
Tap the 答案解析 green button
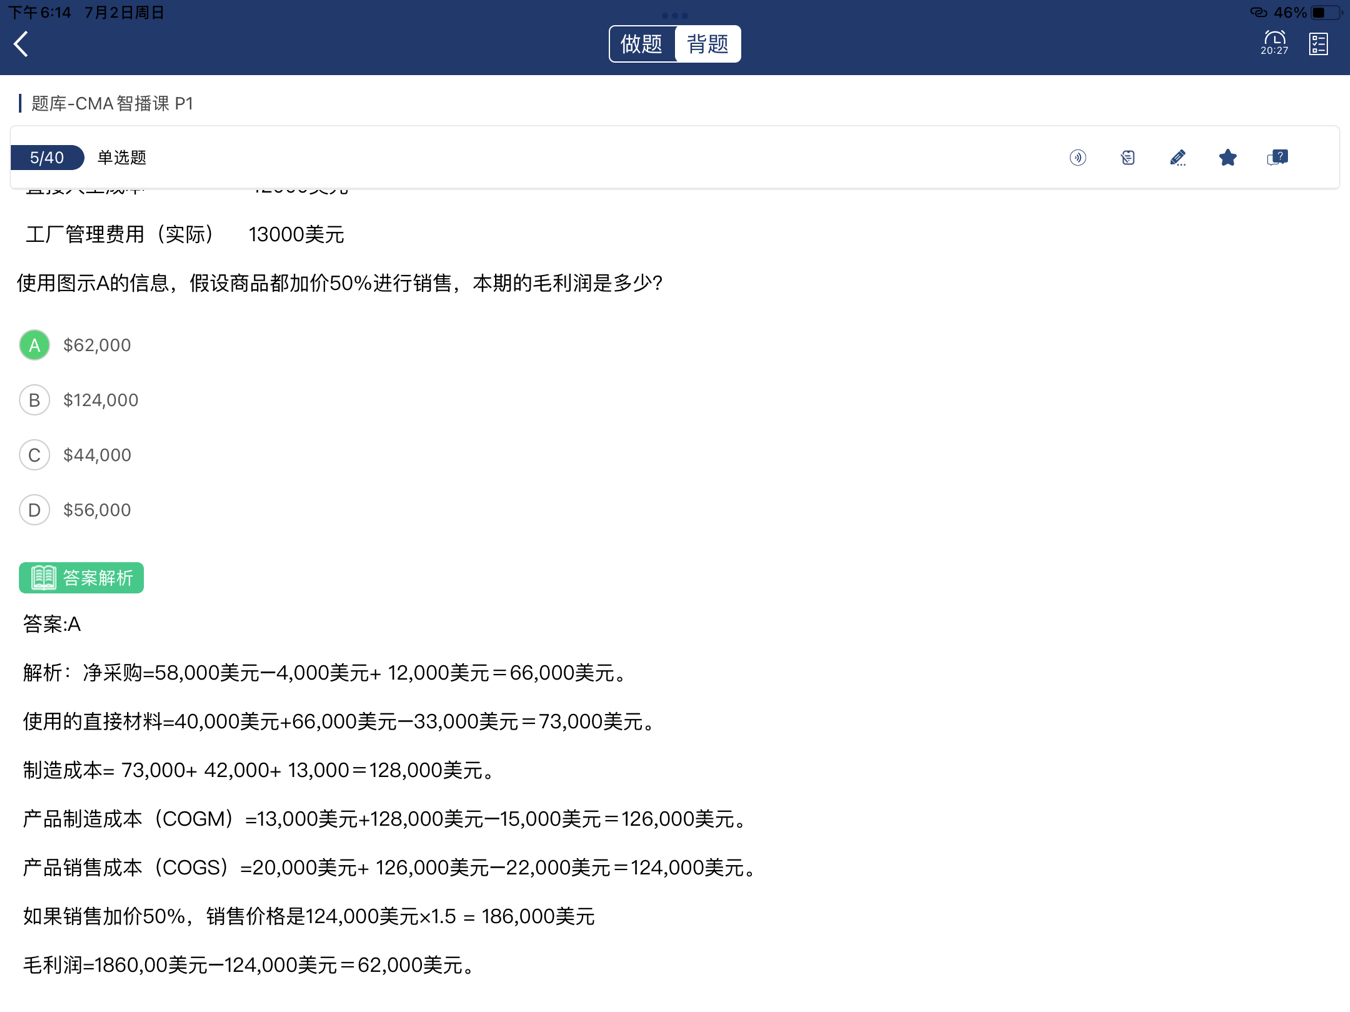[x=82, y=578]
